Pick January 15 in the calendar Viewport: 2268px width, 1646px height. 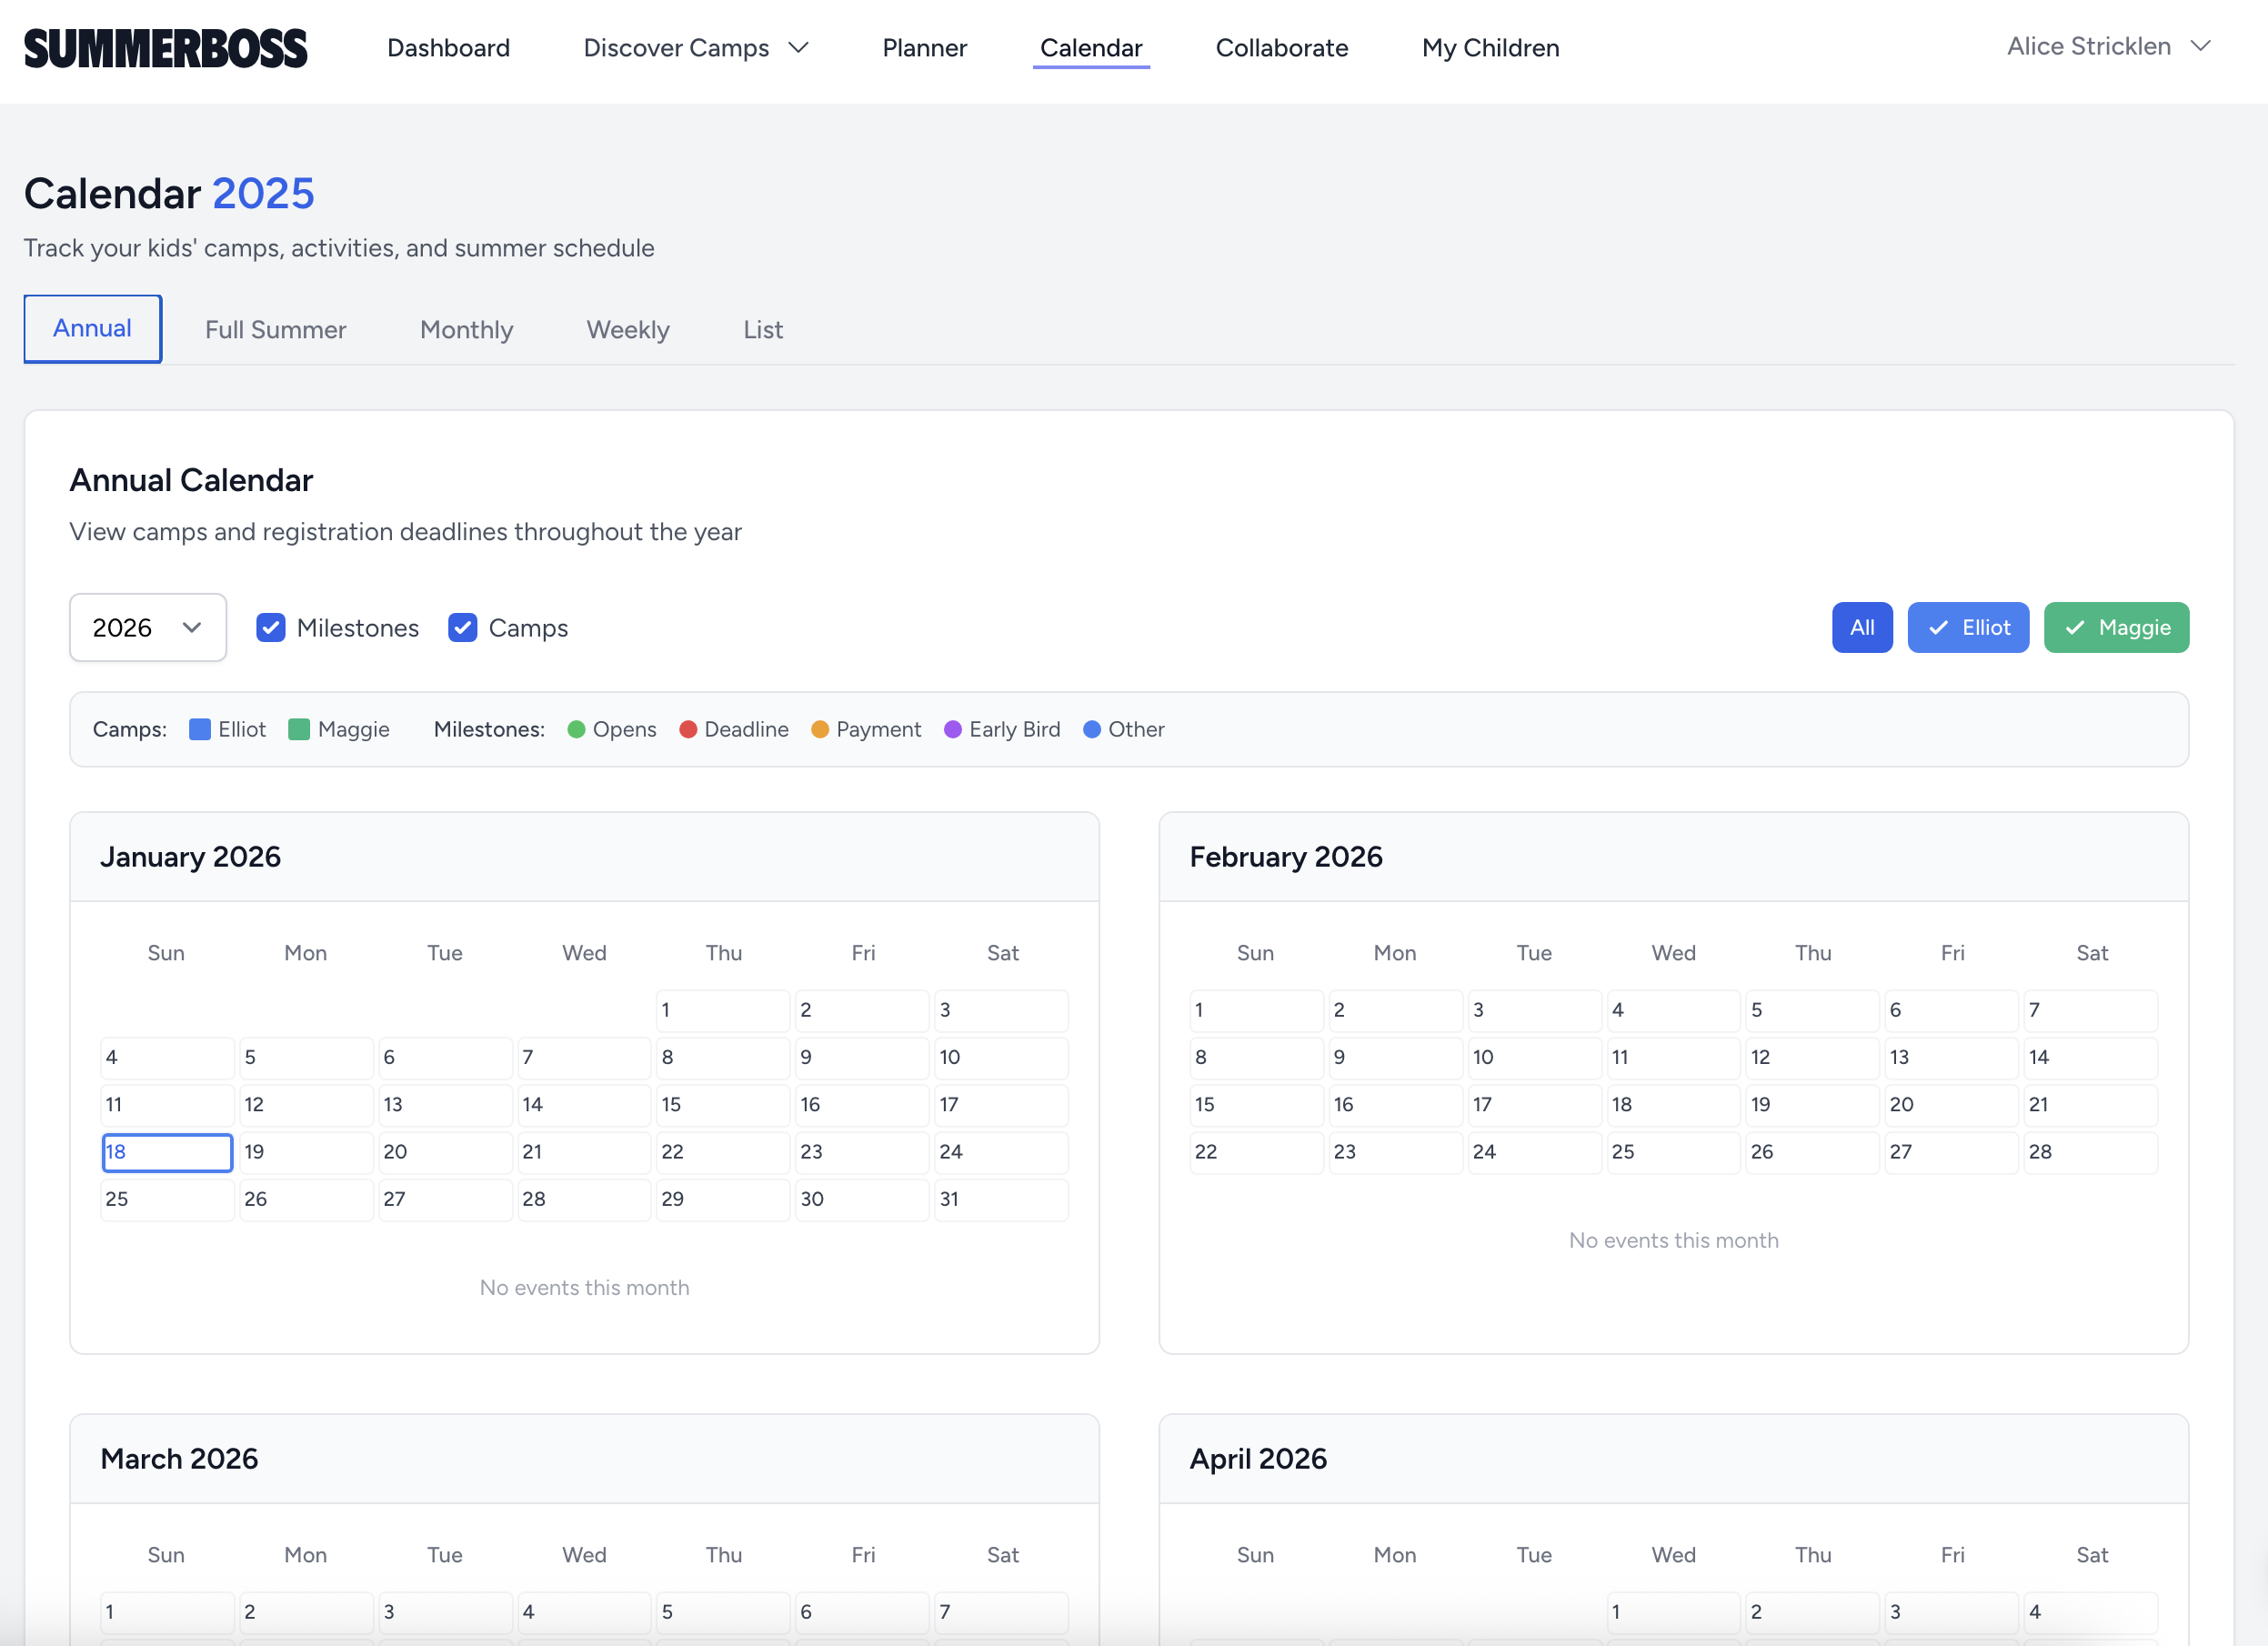pyautogui.click(x=723, y=1105)
